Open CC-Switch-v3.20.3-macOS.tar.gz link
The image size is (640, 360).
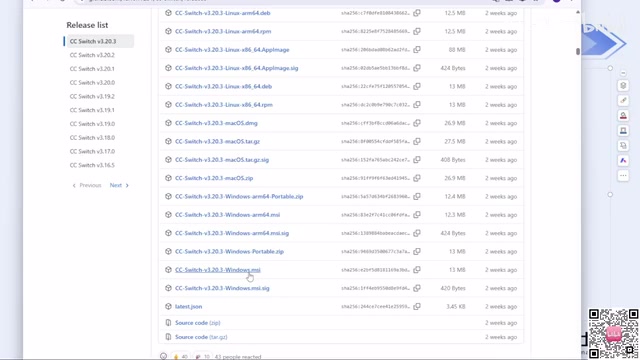tap(218, 141)
